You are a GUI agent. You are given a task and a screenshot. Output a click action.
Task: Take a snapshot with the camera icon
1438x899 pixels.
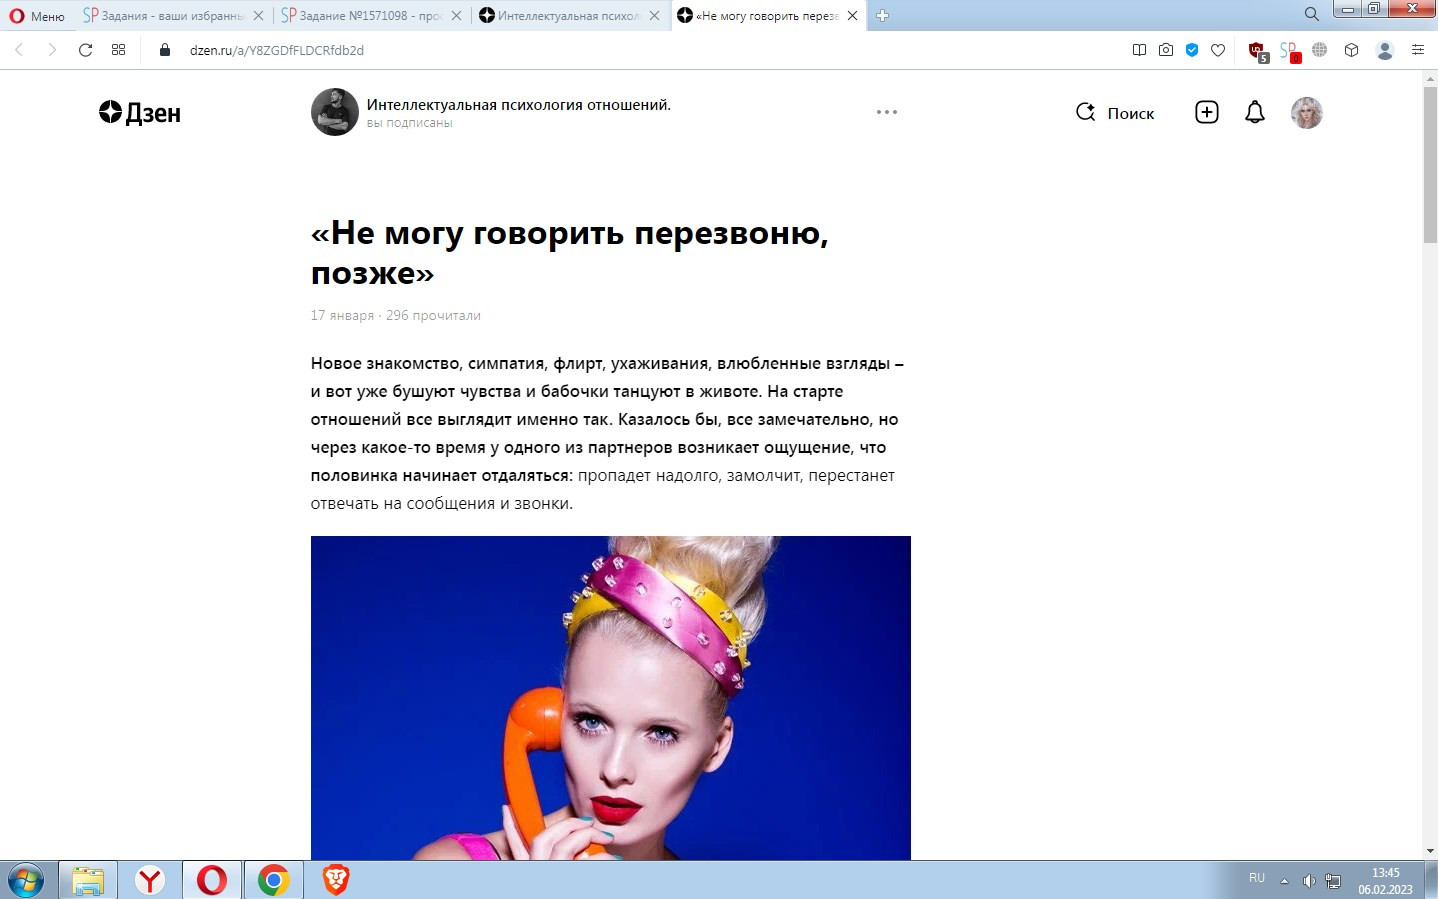click(1166, 50)
